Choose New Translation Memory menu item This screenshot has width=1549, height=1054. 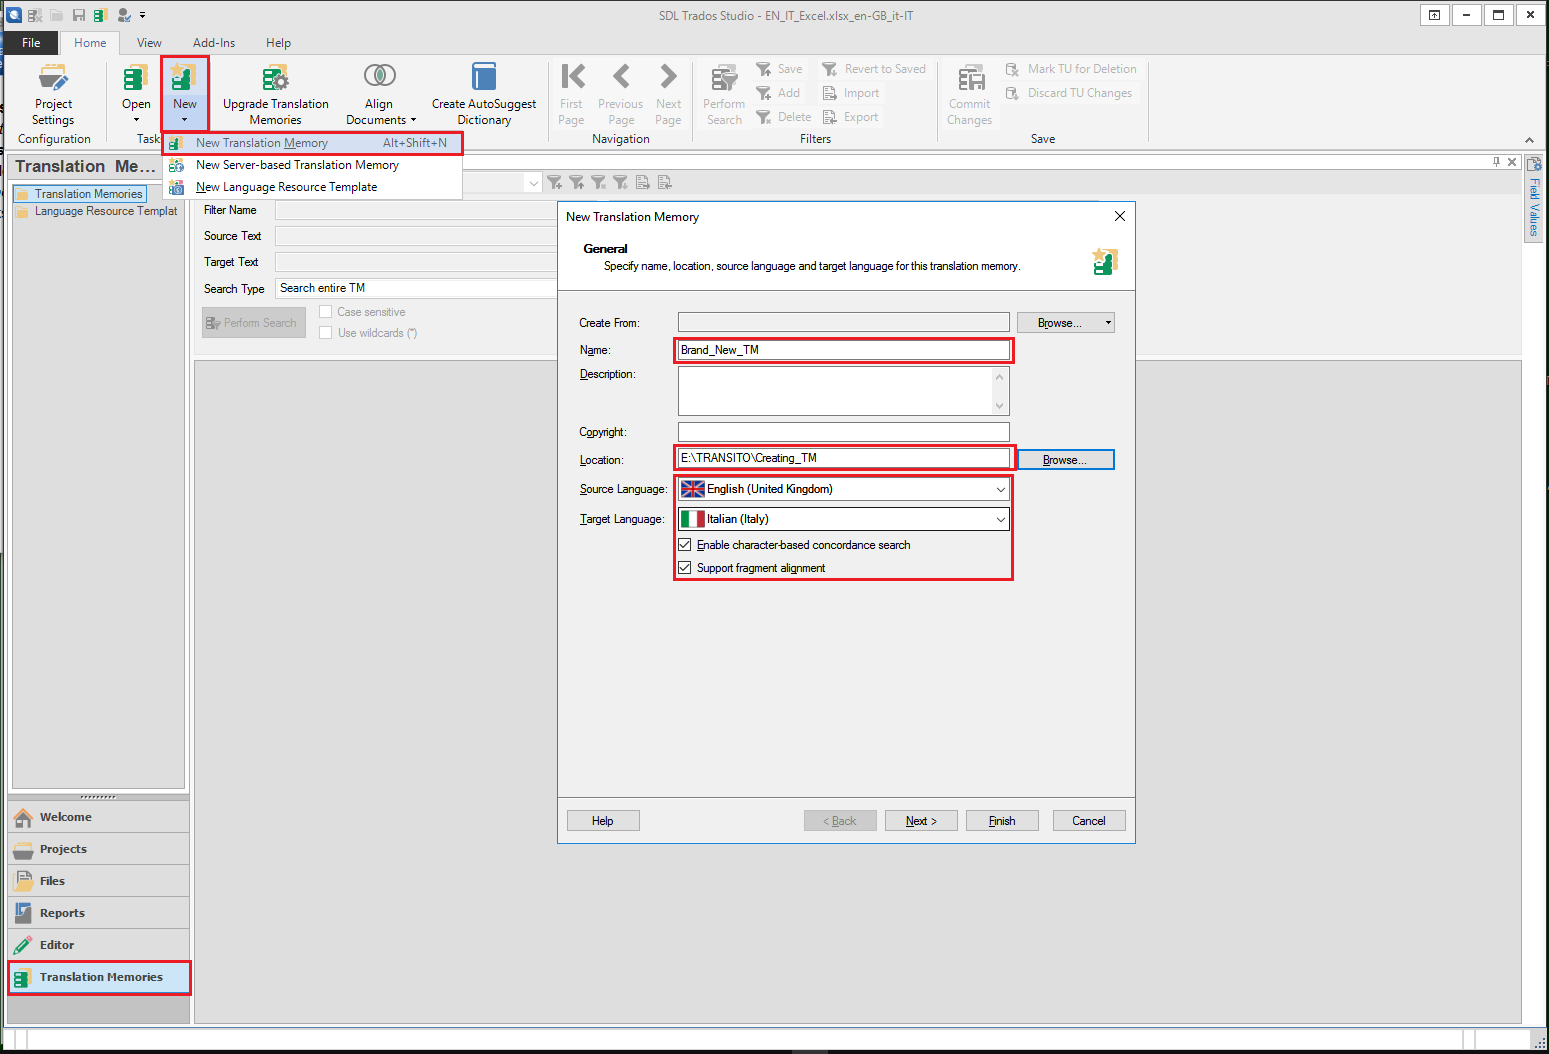click(312, 143)
